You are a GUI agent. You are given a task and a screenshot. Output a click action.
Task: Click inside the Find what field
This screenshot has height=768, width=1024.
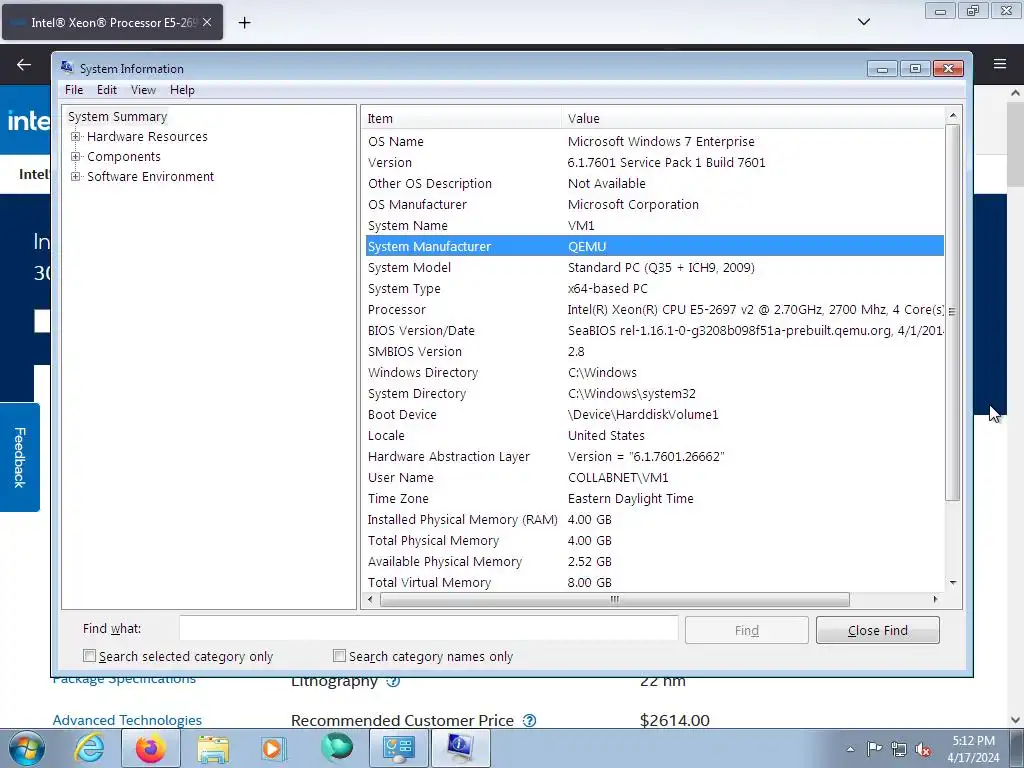(428, 628)
